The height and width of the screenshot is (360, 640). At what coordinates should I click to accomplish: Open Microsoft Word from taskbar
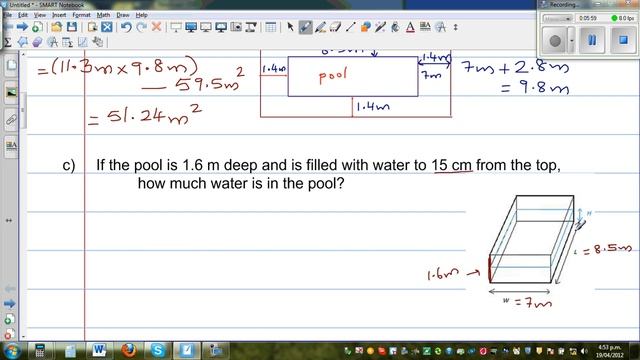click(99, 351)
